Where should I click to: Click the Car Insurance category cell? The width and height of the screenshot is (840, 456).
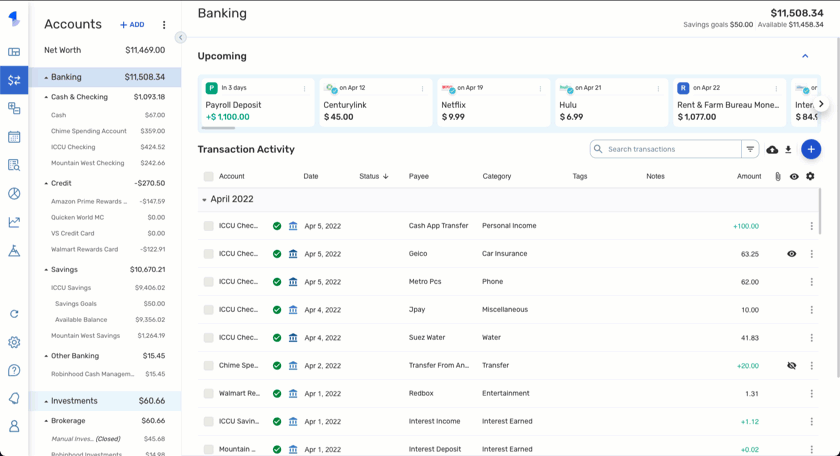click(x=504, y=254)
